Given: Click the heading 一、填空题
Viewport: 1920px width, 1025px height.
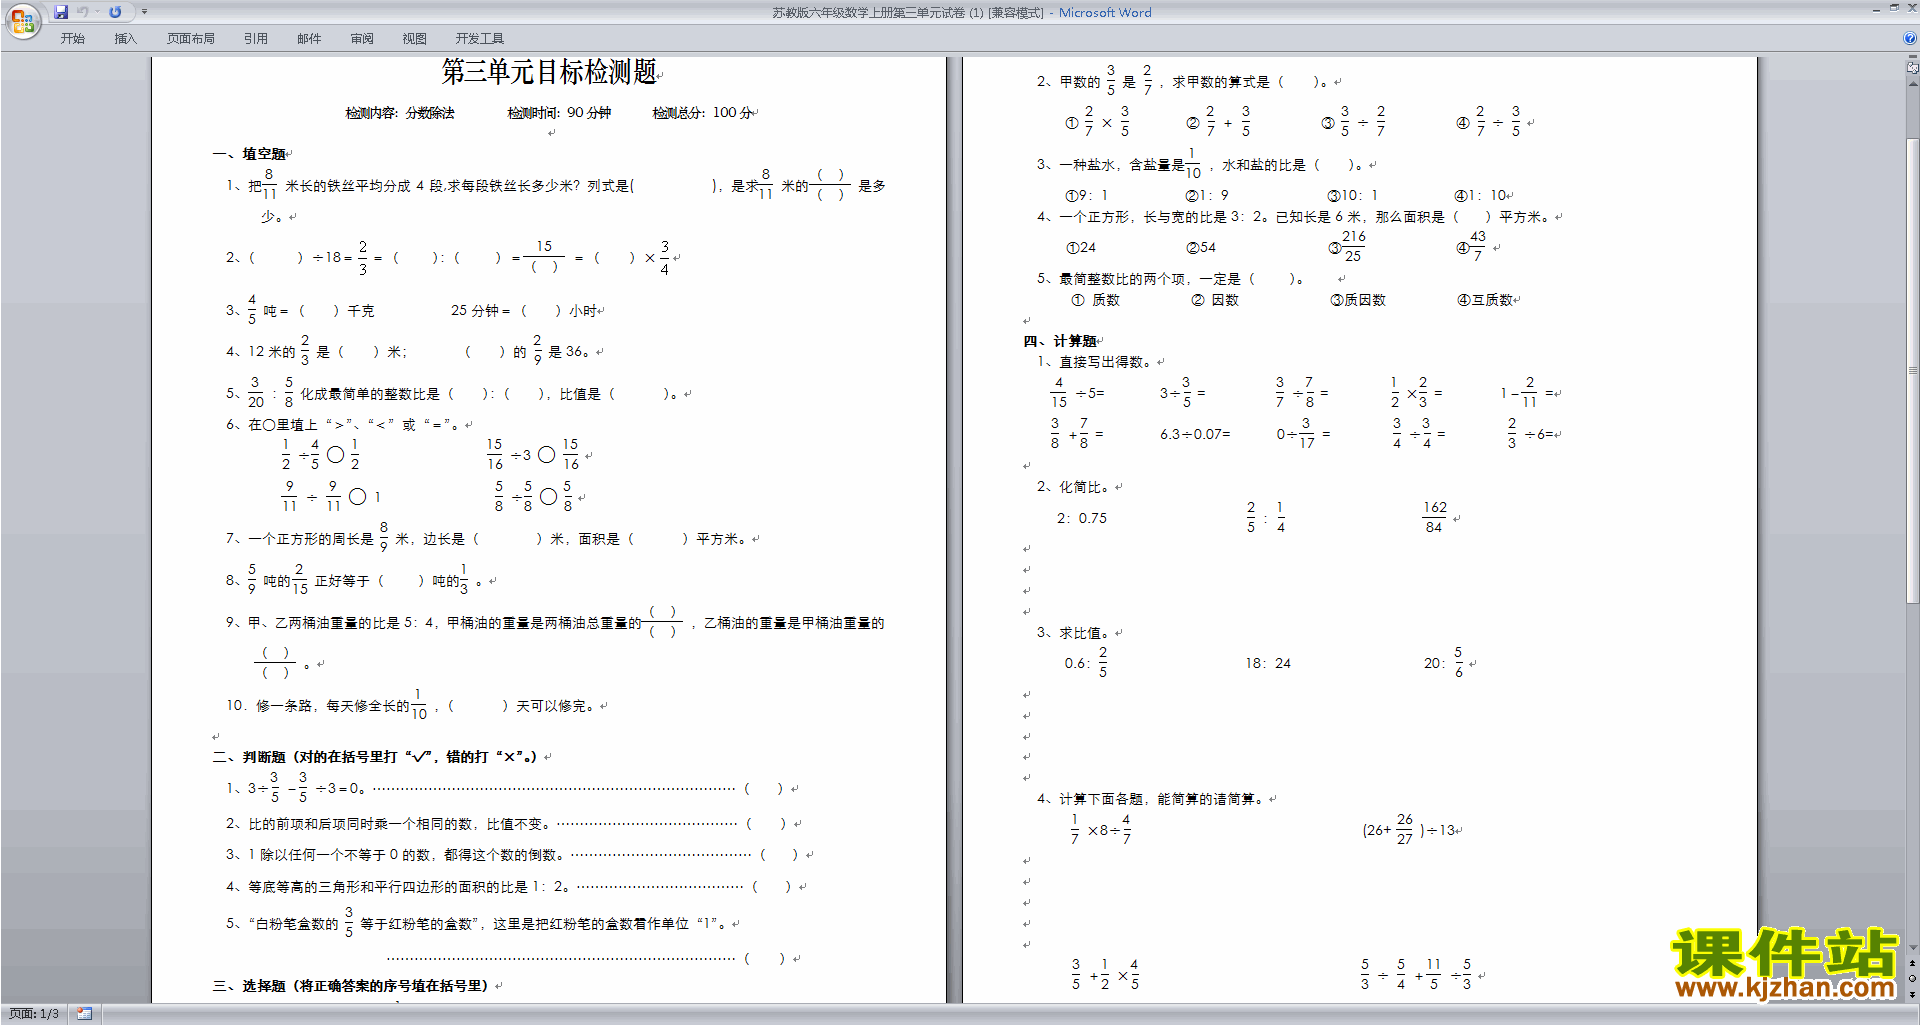Looking at the screenshot, I should coord(249,154).
